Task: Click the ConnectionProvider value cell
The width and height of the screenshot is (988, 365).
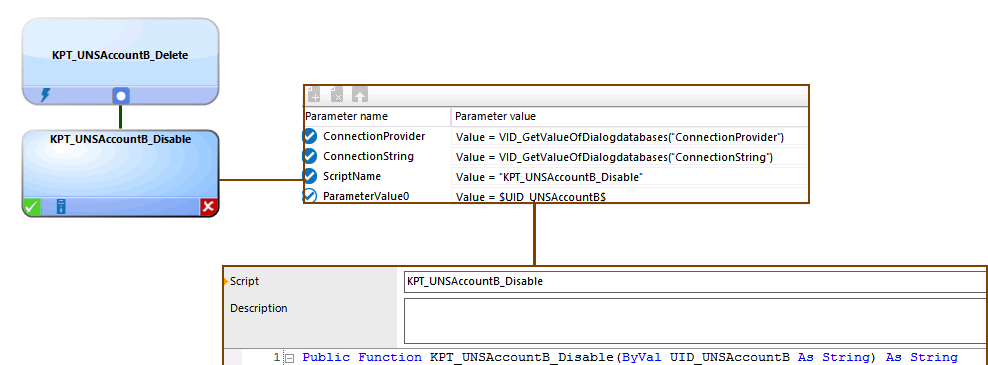Action: [x=629, y=137]
